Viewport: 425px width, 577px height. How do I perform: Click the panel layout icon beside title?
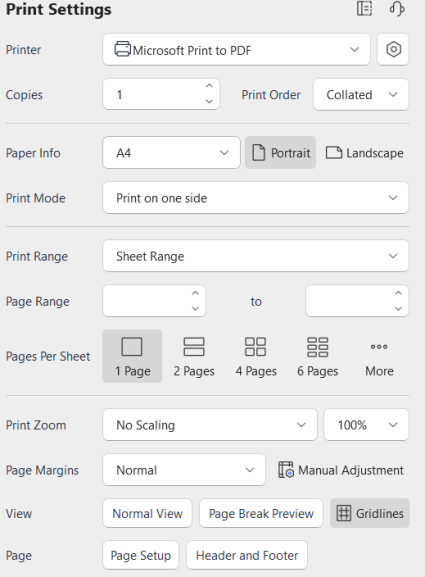364,8
